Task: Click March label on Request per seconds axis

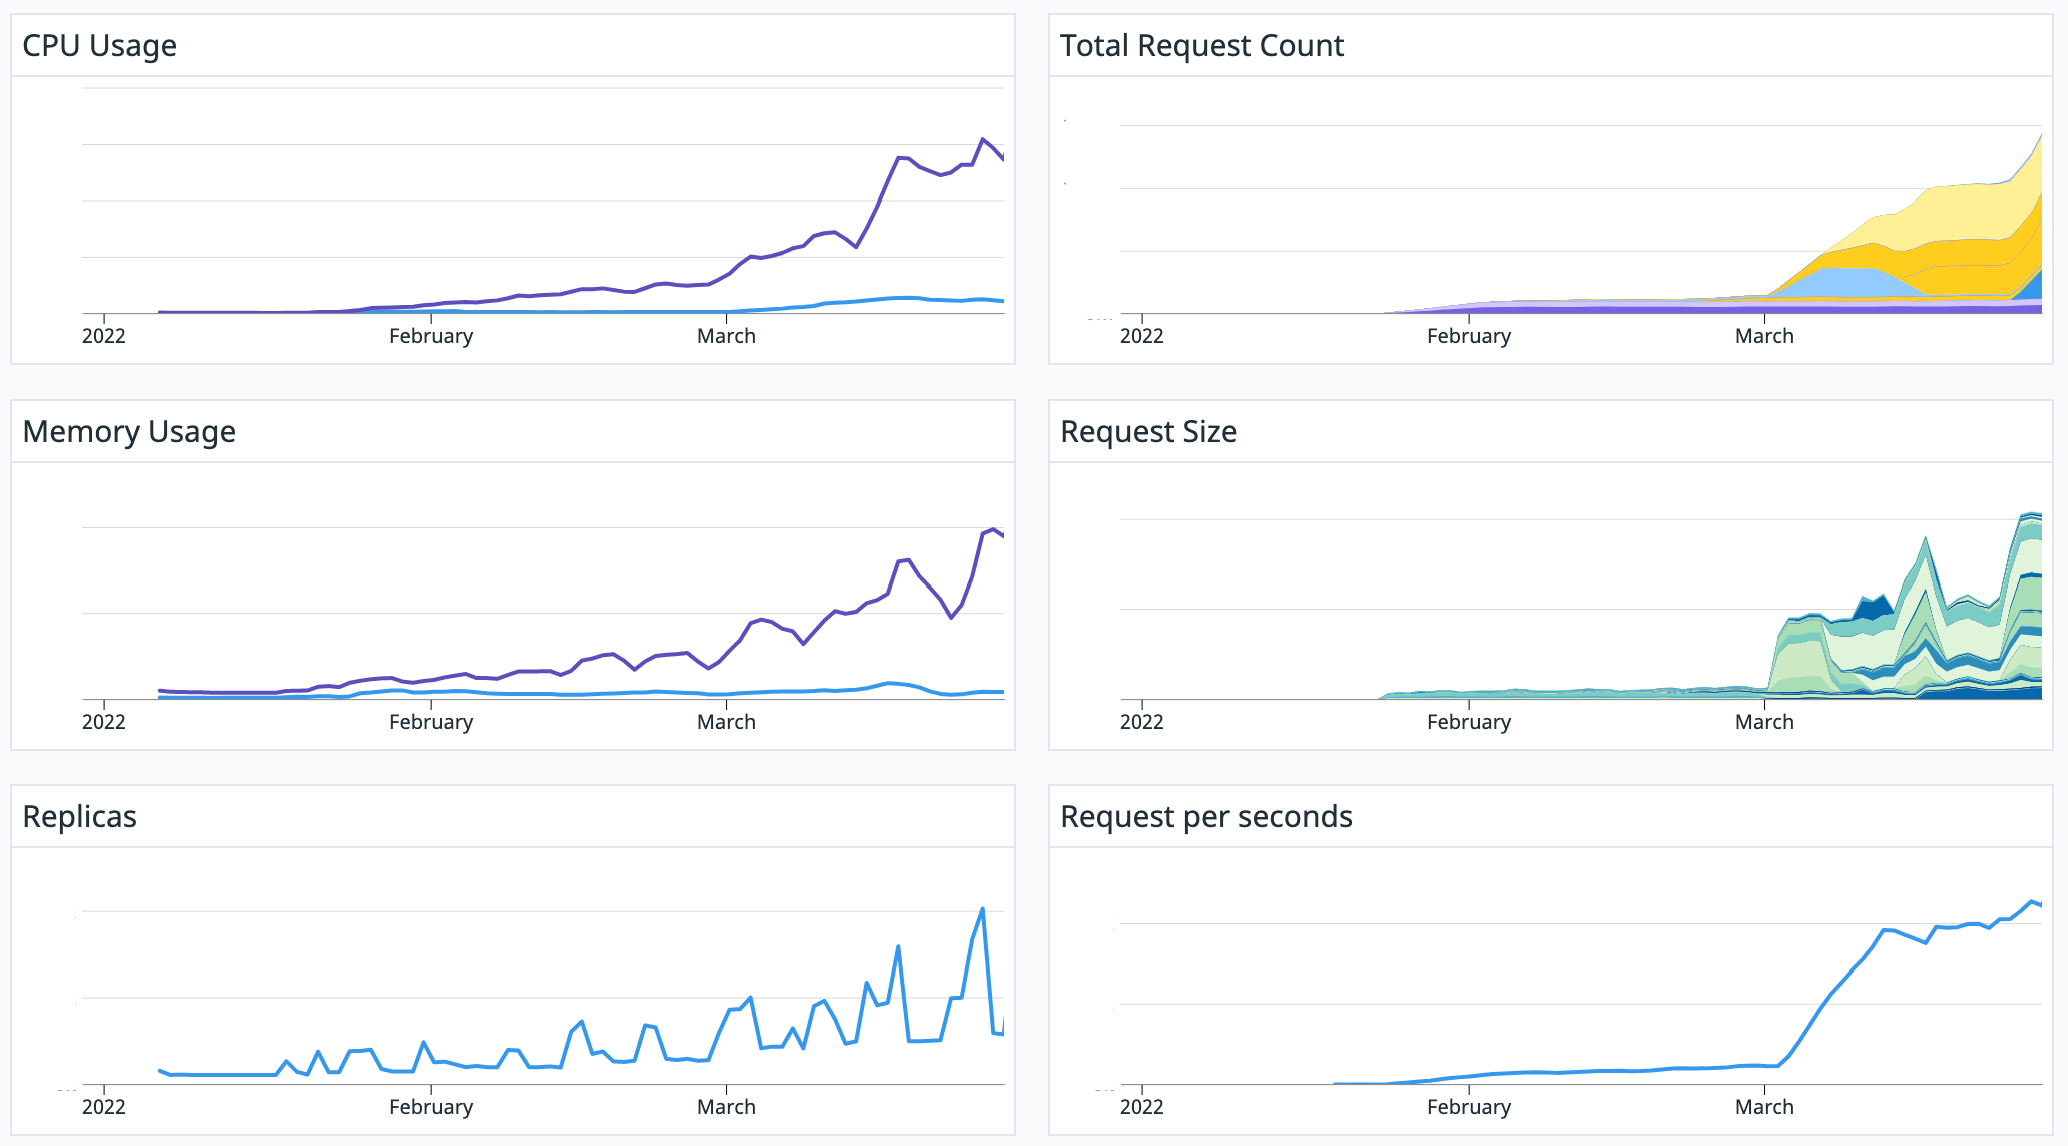Action: pyautogui.click(x=1764, y=1107)
